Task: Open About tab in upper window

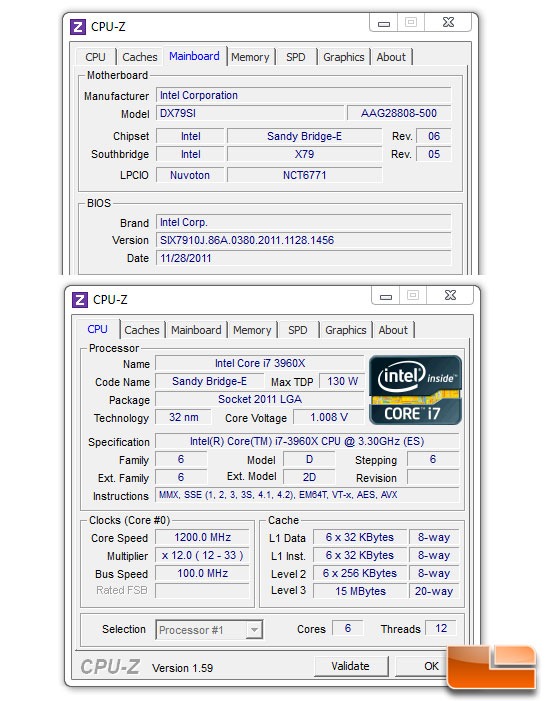Action: click(x=391, y=57)
